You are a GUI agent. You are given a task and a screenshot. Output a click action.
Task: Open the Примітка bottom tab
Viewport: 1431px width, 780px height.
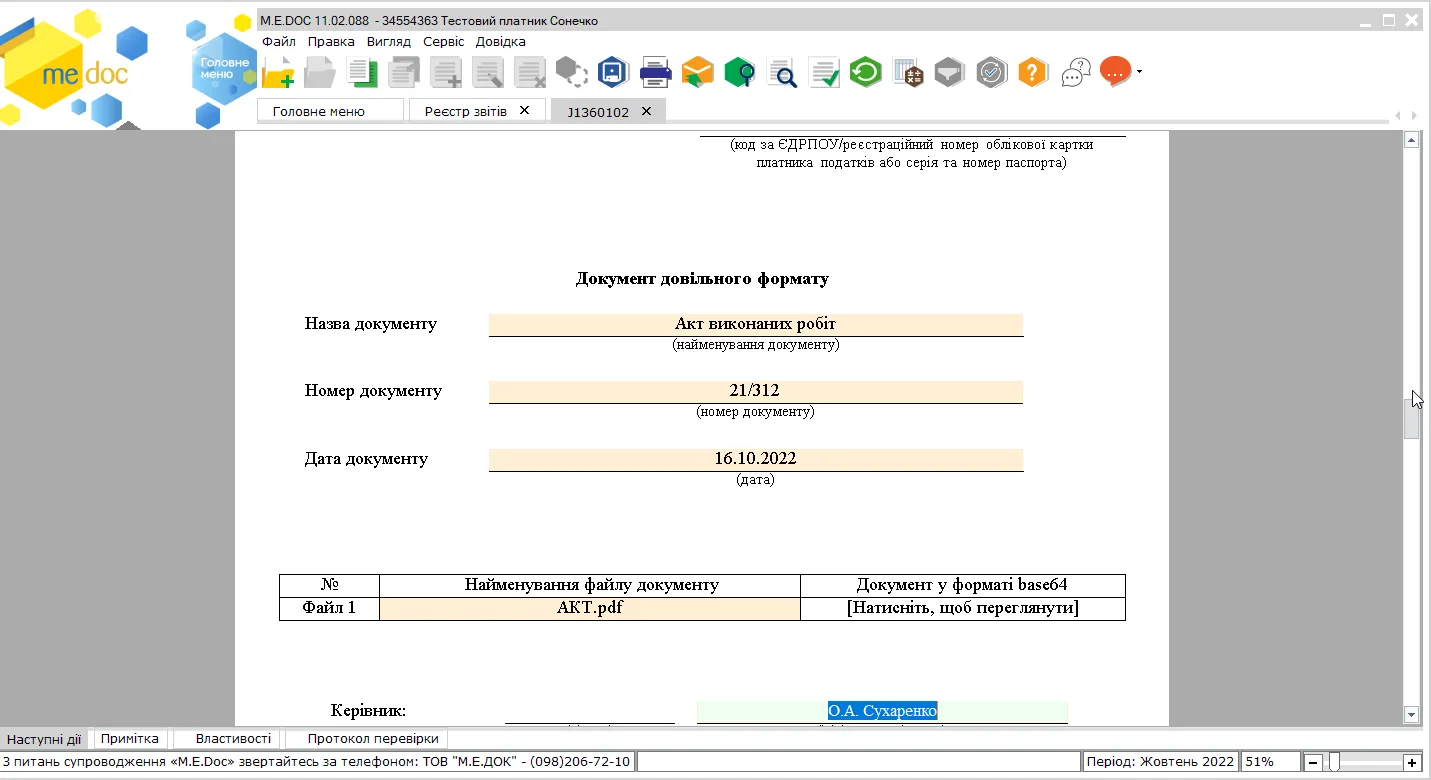coord(130,739)
